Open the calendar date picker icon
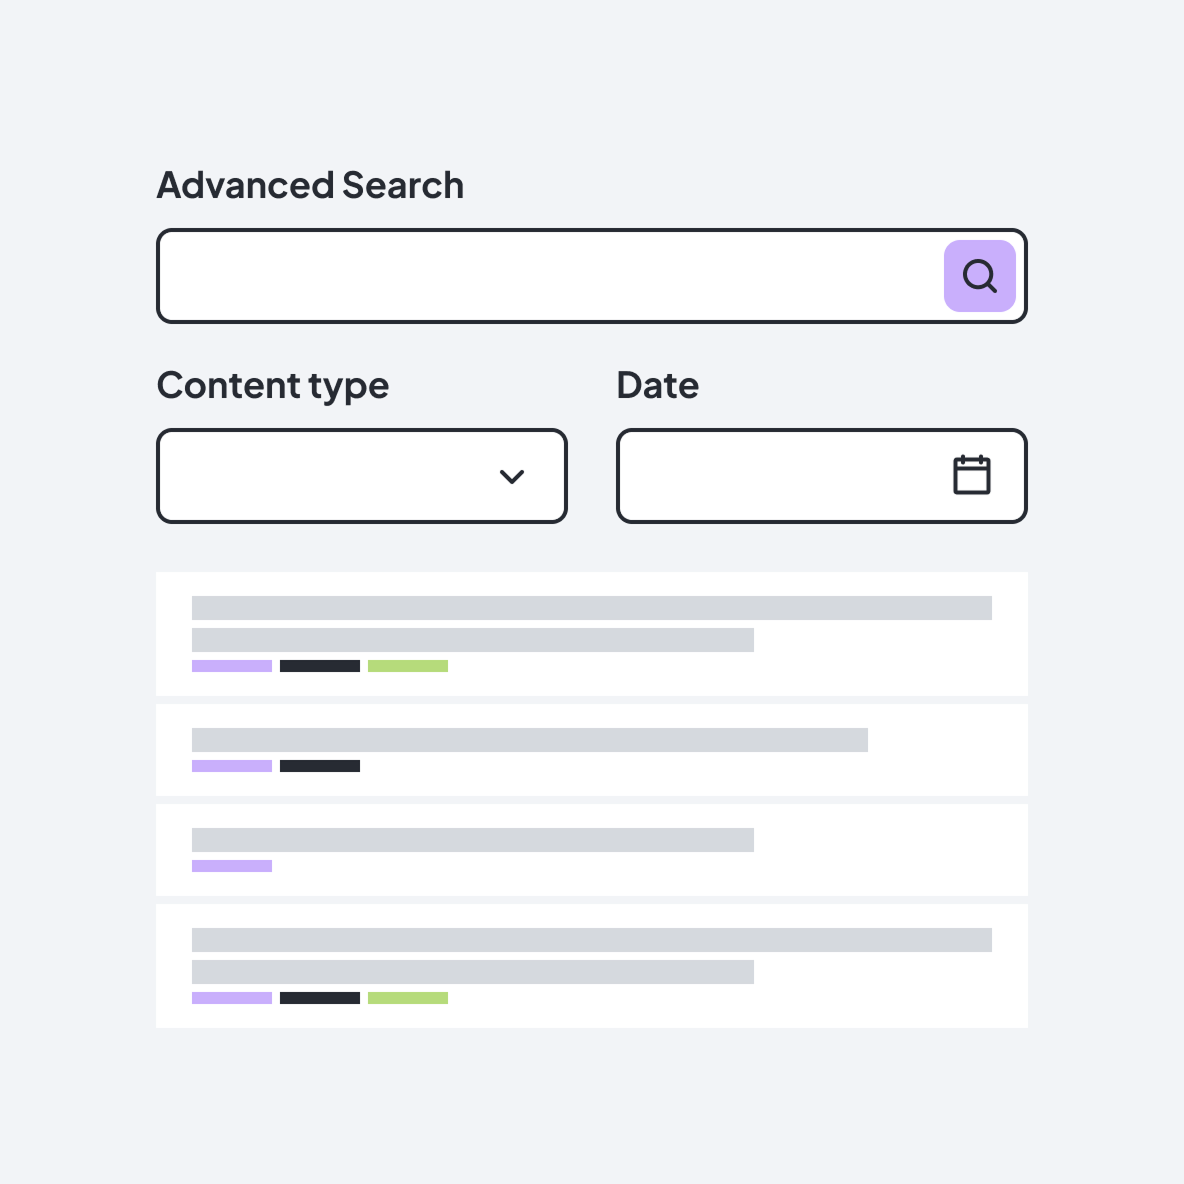The width and height of the screenshot is (1184, 1184). (x=971, y=475)
